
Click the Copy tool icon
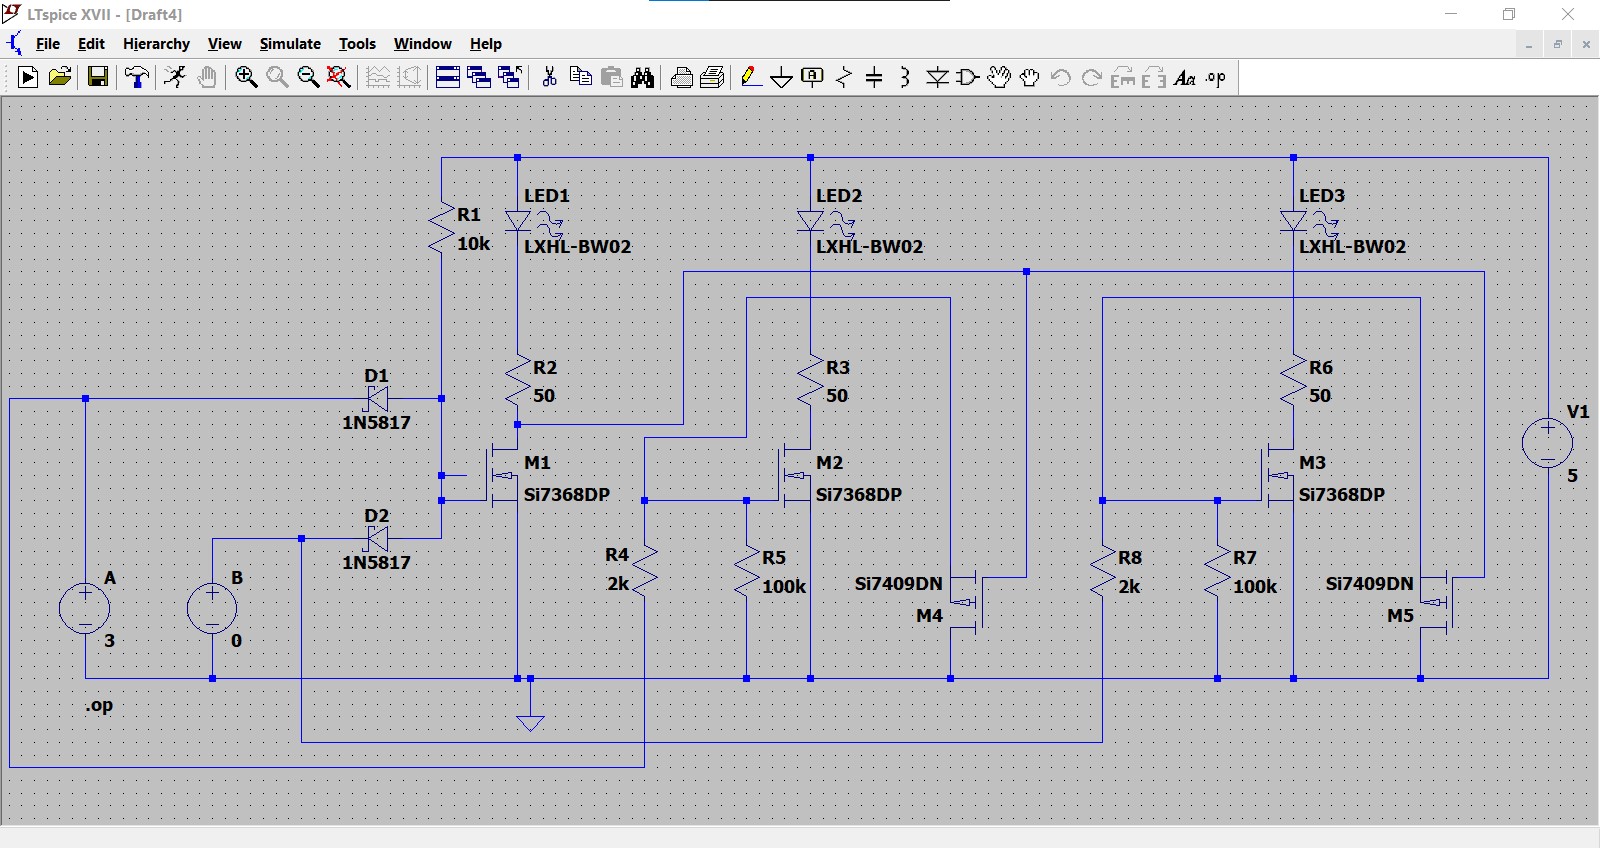click(580, 77)
